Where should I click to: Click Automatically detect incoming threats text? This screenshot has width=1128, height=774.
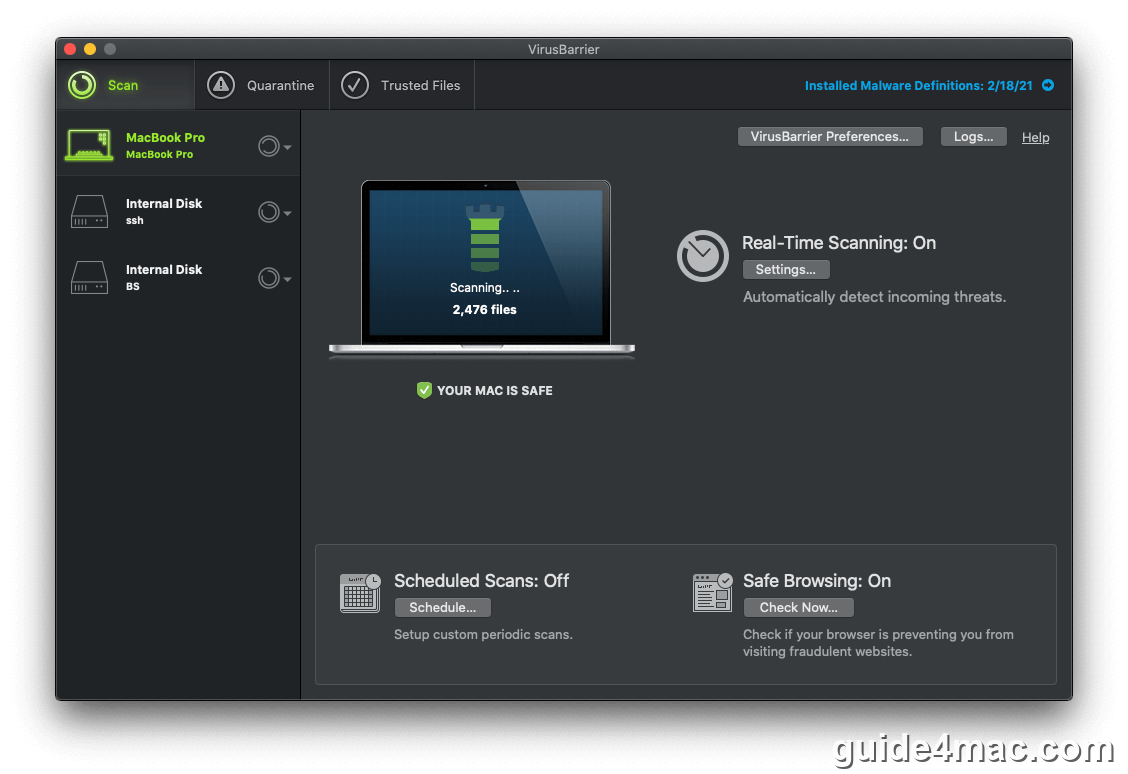click(874, 297)
